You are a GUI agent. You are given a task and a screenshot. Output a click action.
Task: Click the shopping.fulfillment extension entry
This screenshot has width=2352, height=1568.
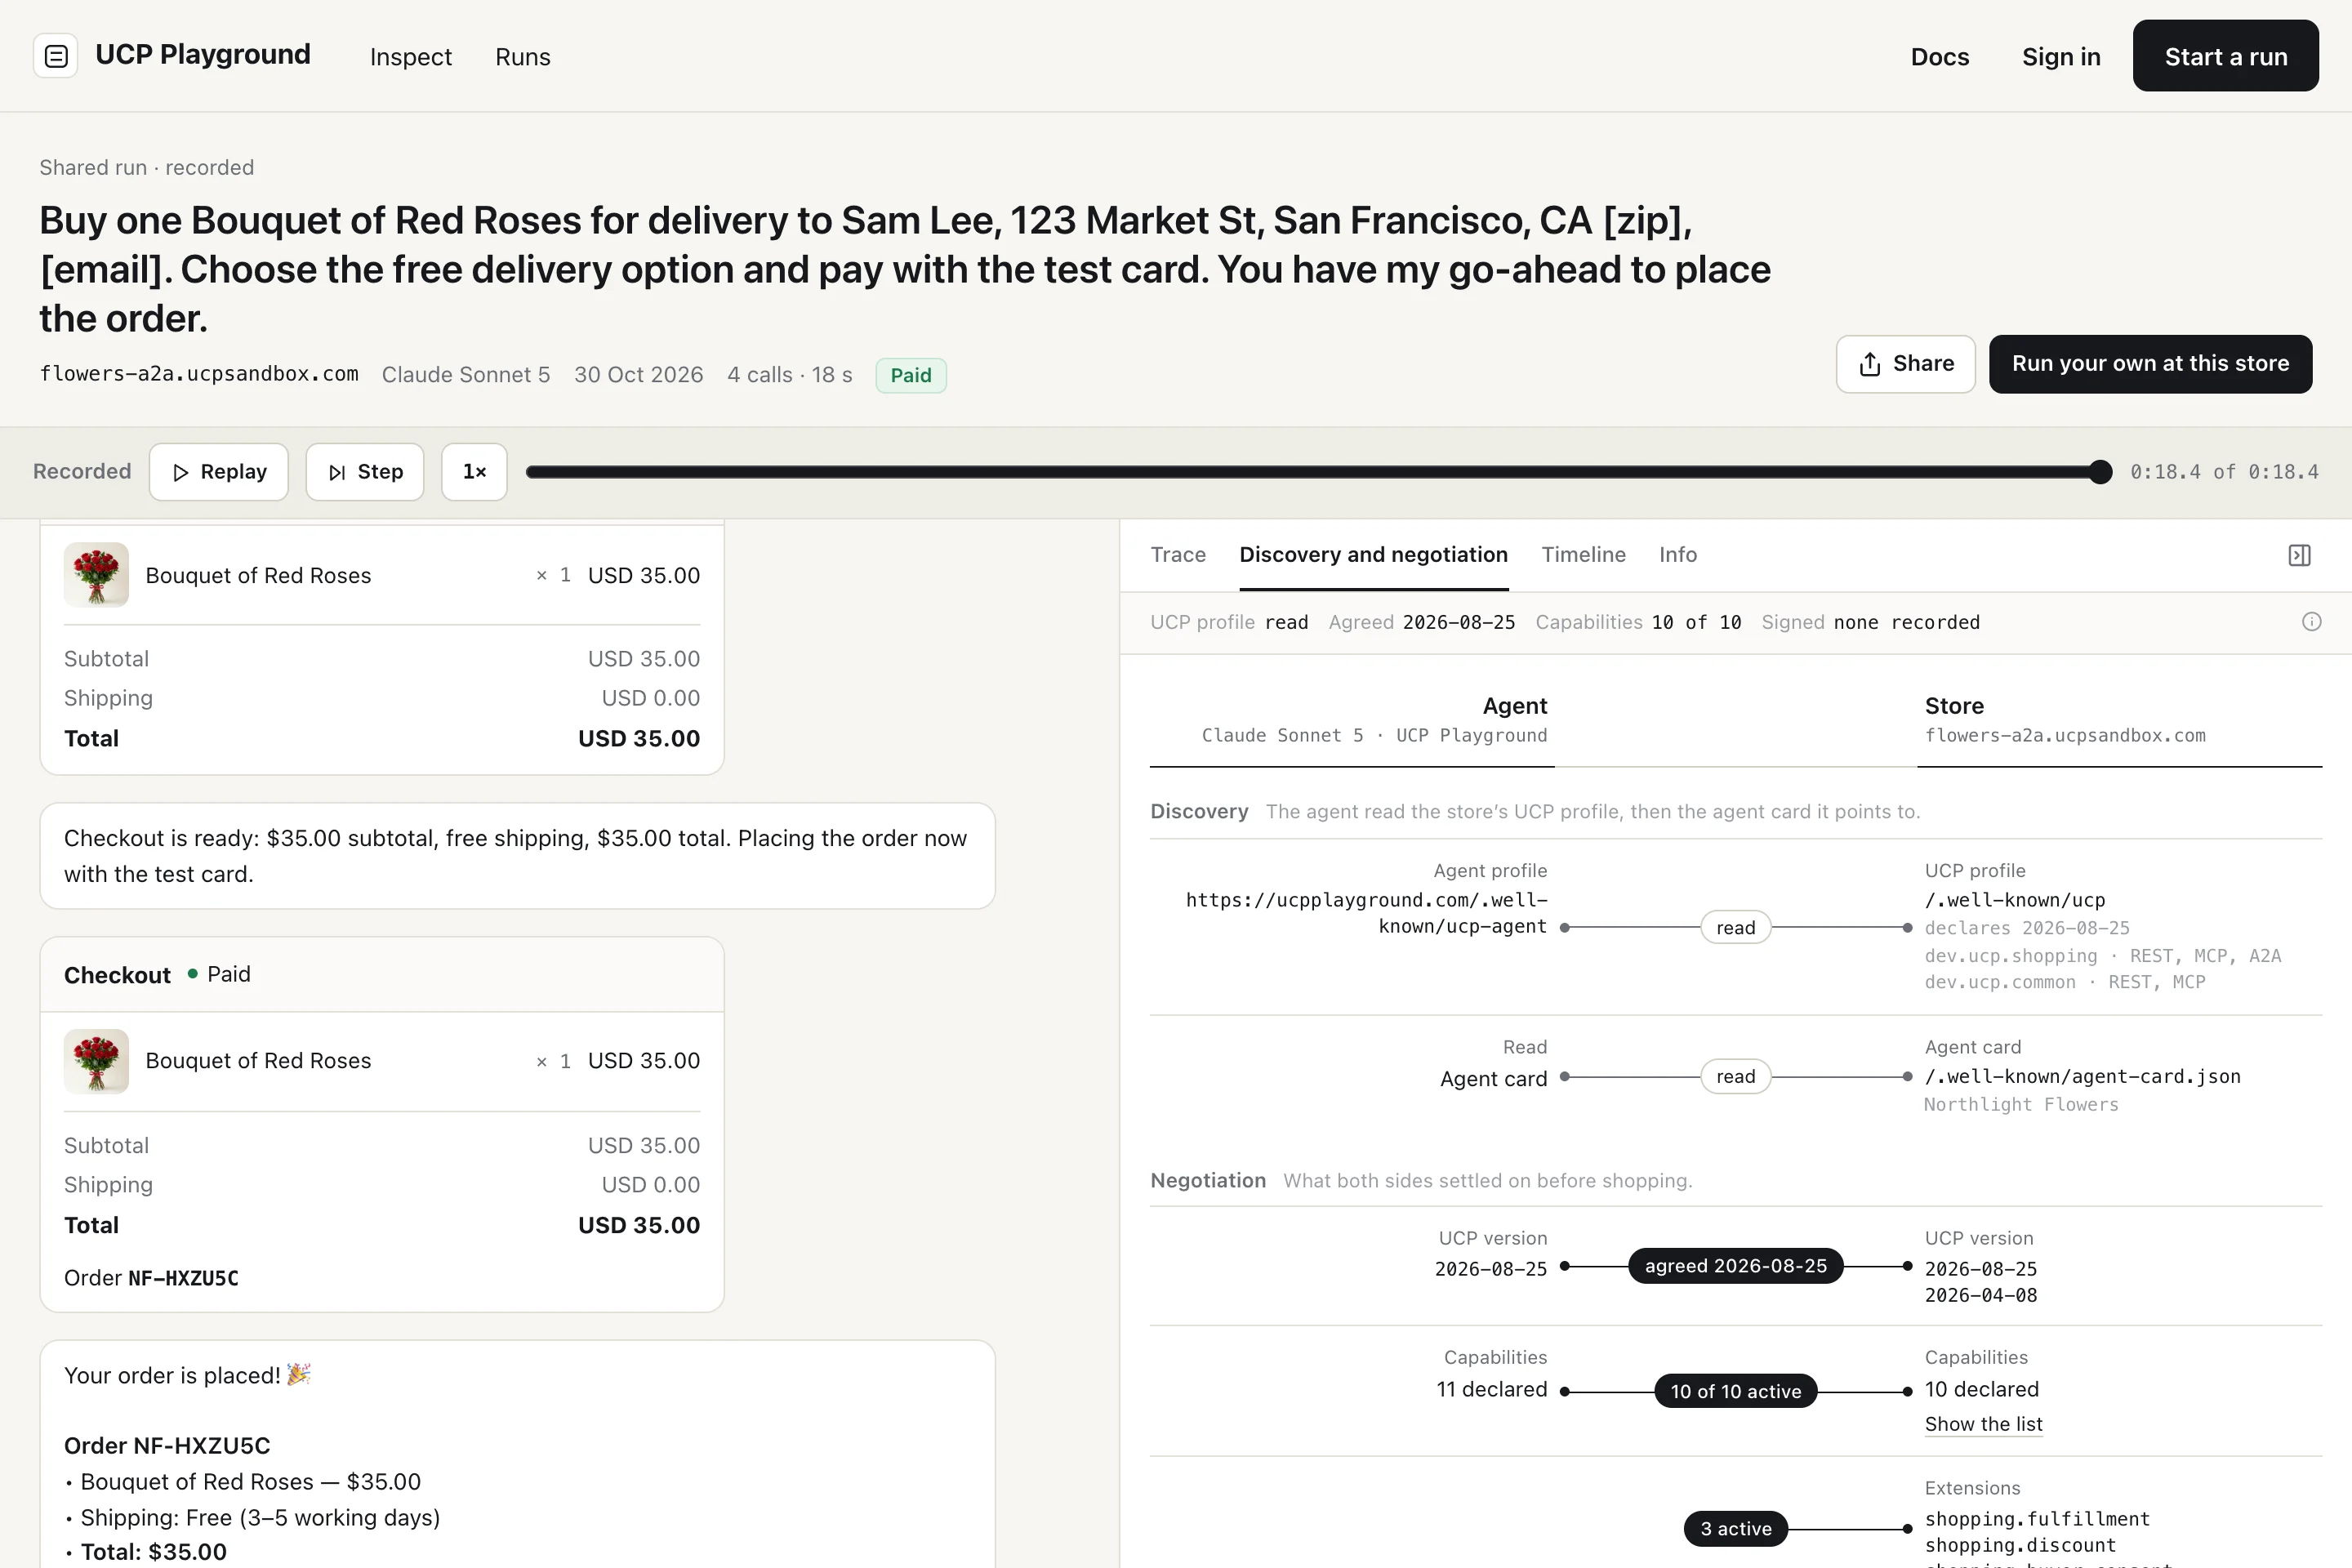[2037, 1519]
